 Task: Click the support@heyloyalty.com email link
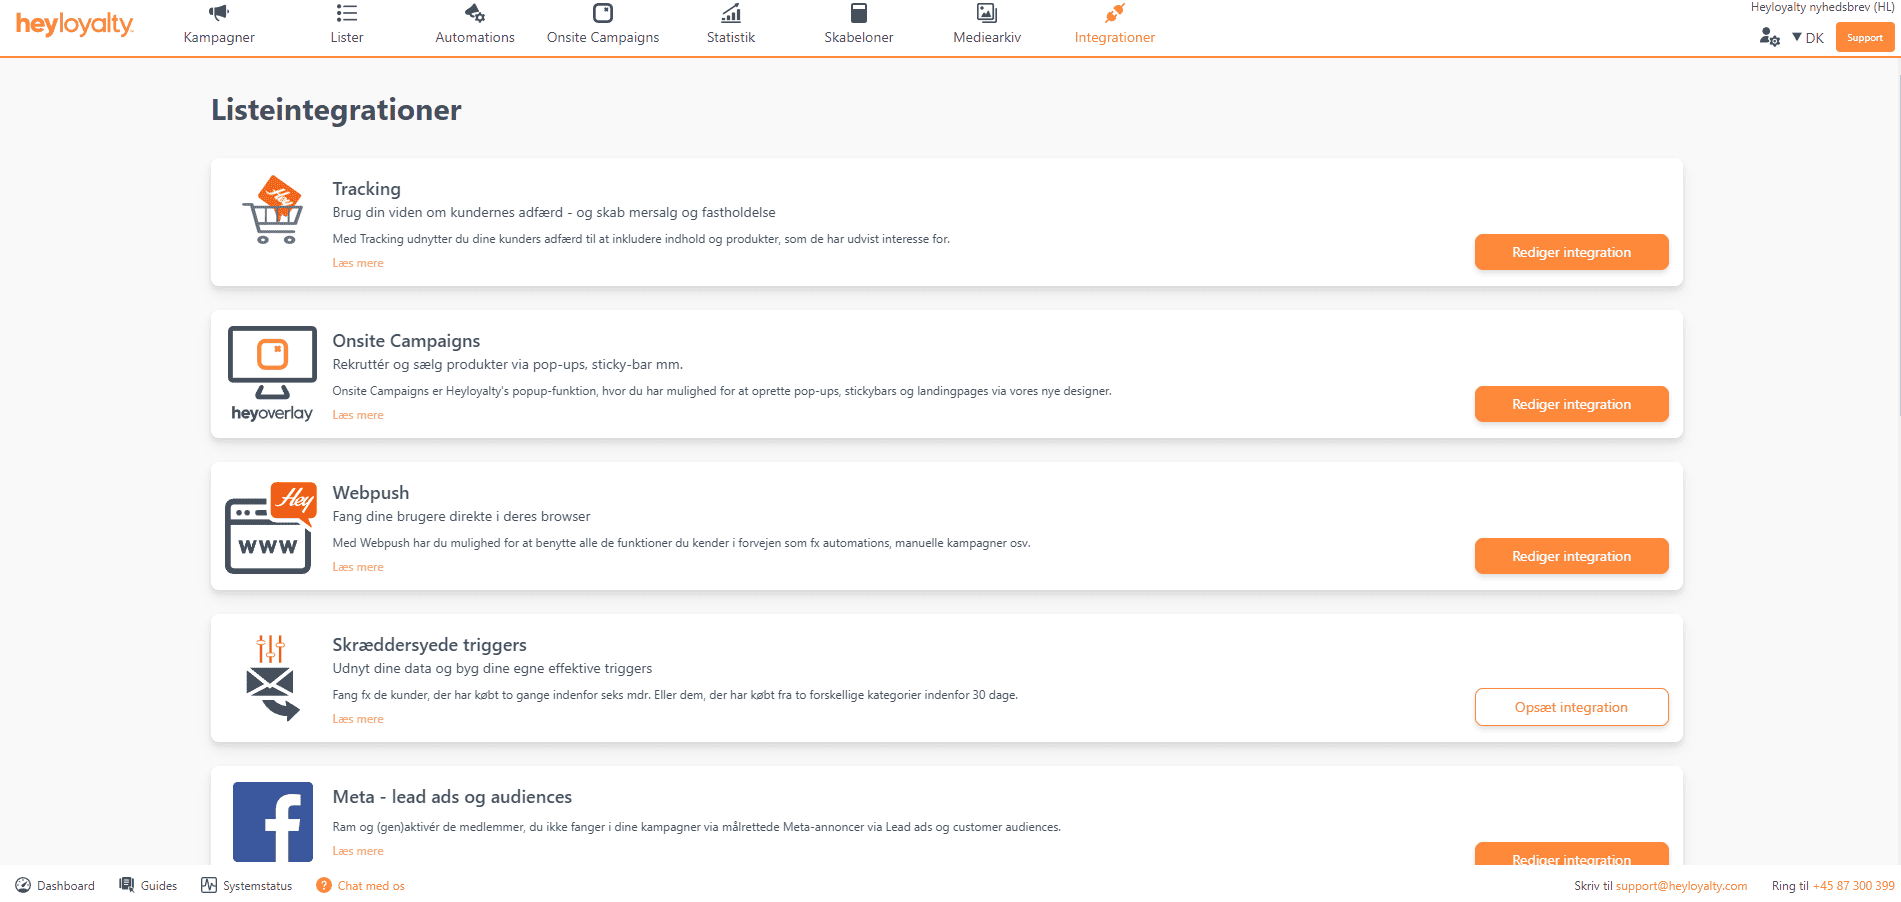coord(1681,886)
